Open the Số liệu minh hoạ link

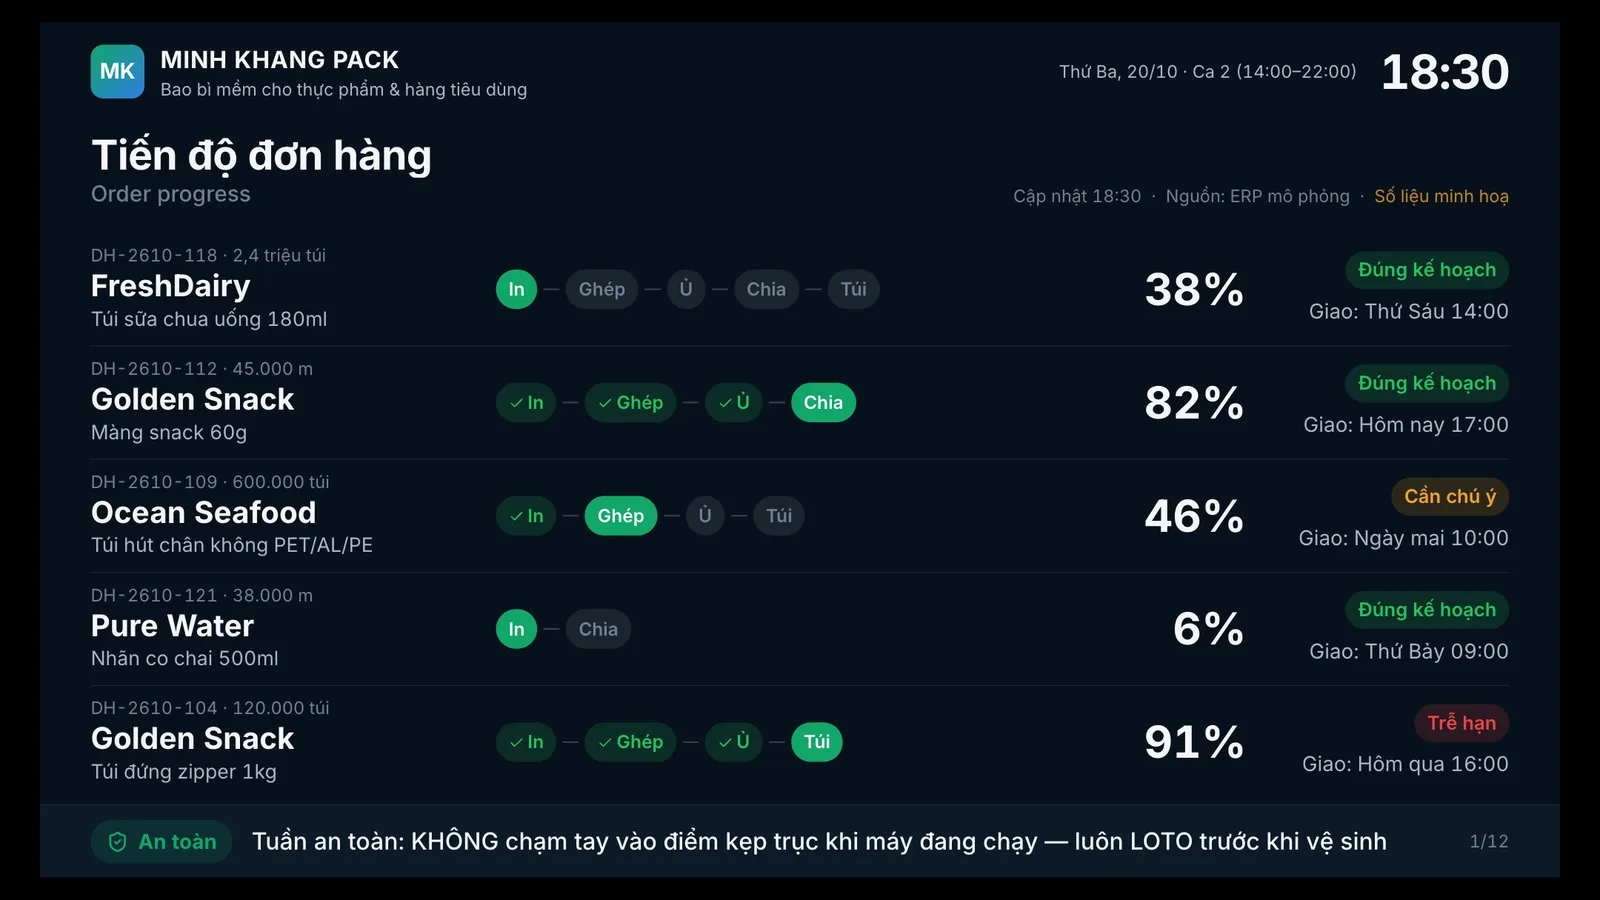pyautogui.click(x=1441, y=196)
